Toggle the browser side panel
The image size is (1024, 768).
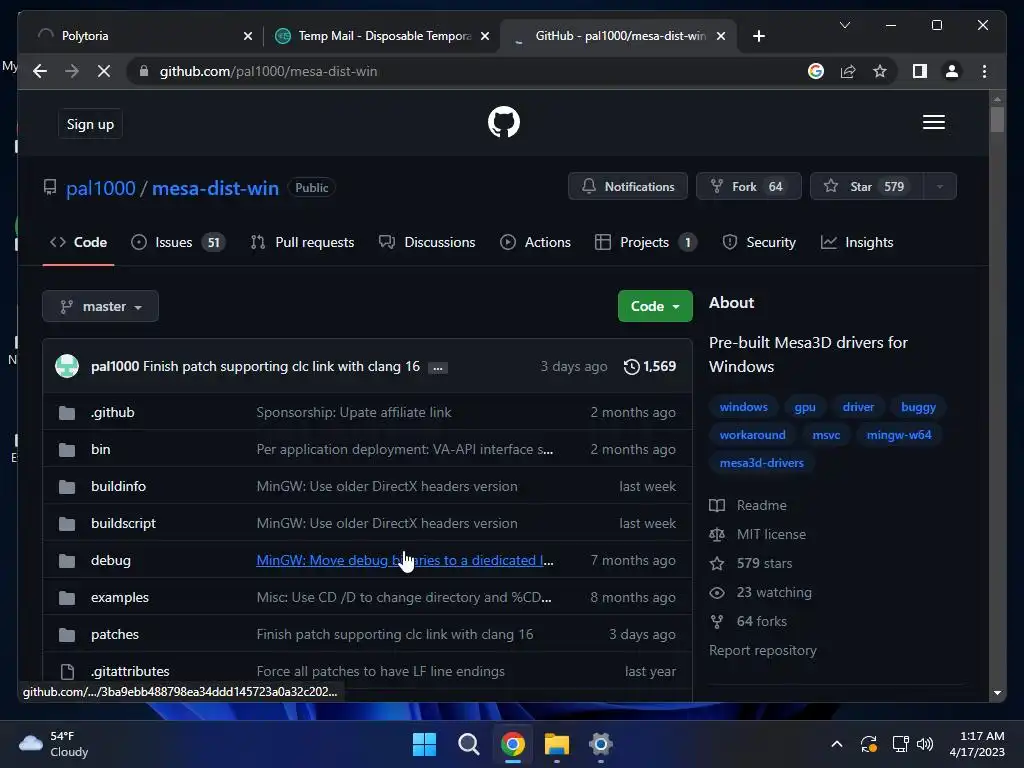[920, 71]
